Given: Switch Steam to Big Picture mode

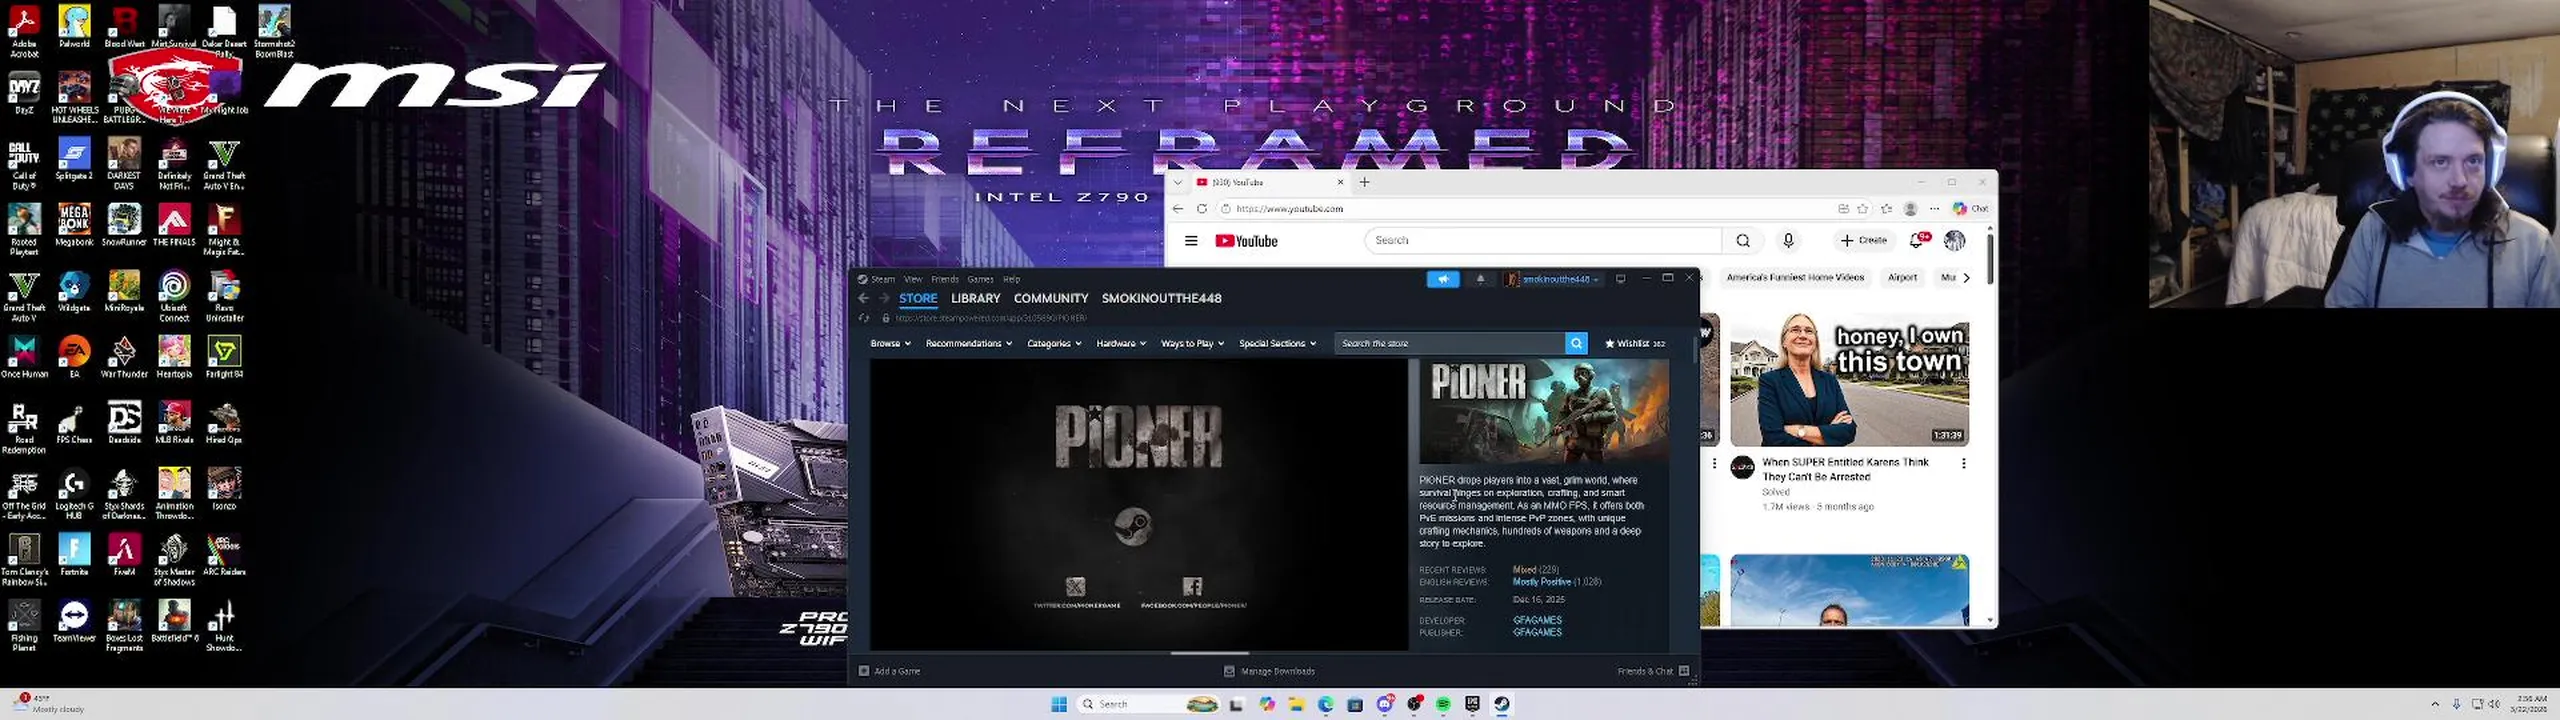Looking at the screenshot, I should point(1621,279).
